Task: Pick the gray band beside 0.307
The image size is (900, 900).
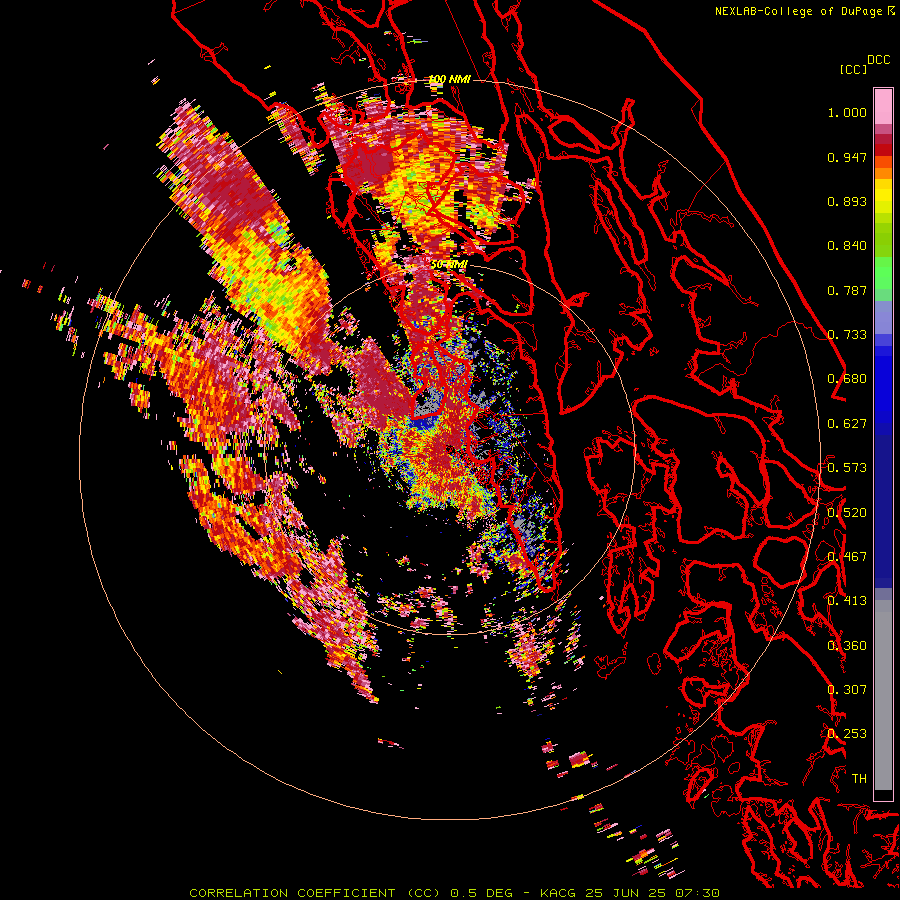Action: pyautogui.click(x=883, y=695)
